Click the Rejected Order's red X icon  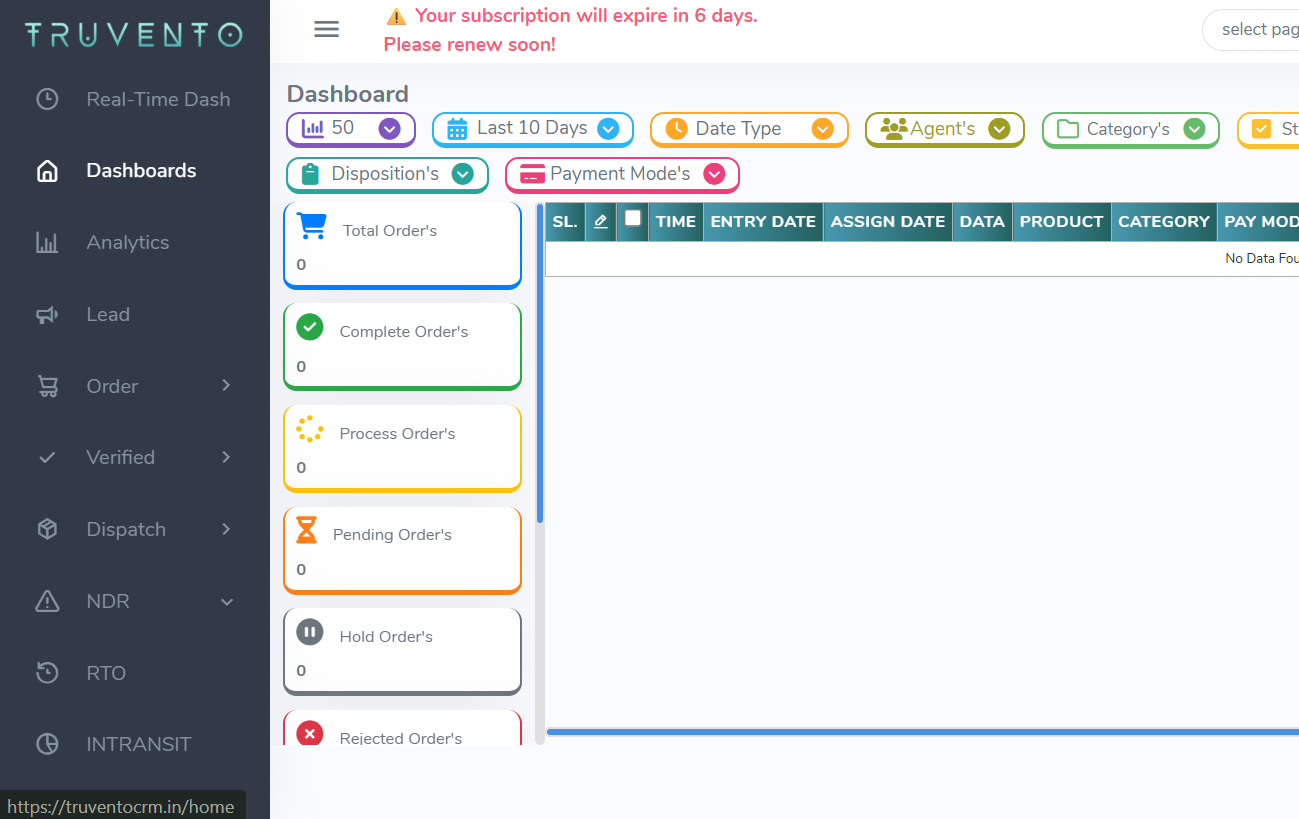pyautogui.click(x=310, y=734)
